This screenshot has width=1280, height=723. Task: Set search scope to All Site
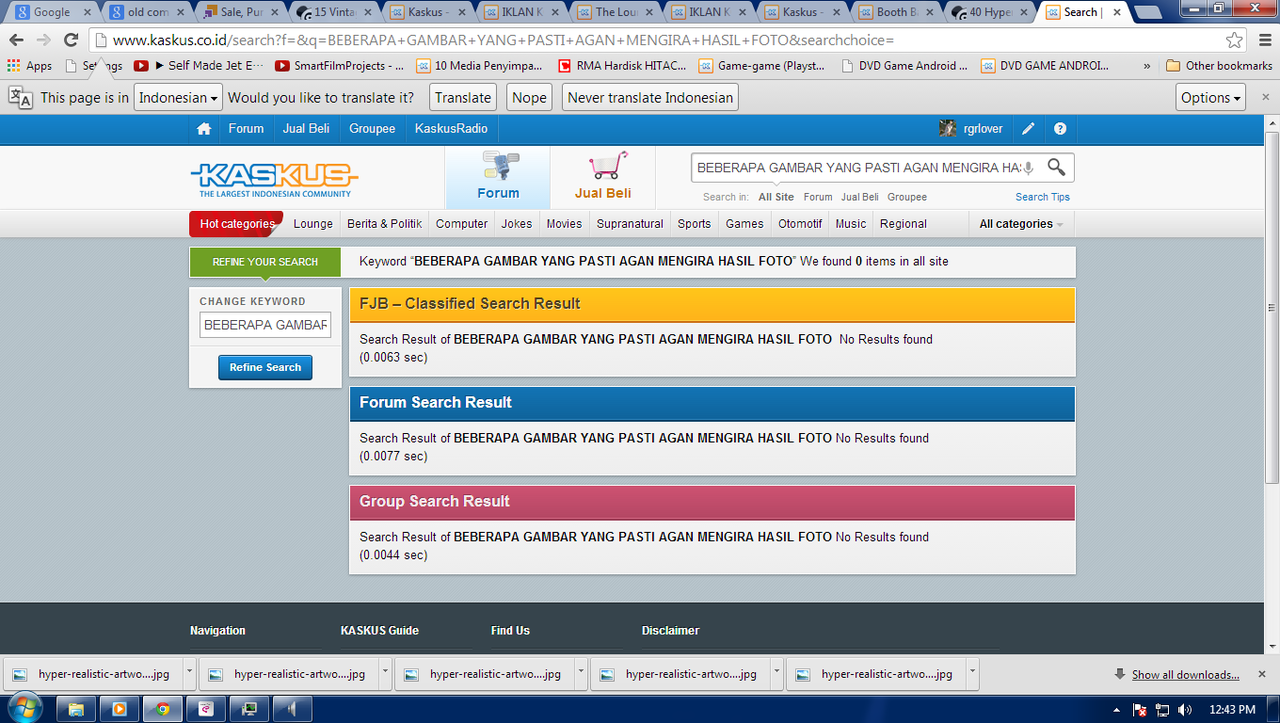(x=776, y=197)
